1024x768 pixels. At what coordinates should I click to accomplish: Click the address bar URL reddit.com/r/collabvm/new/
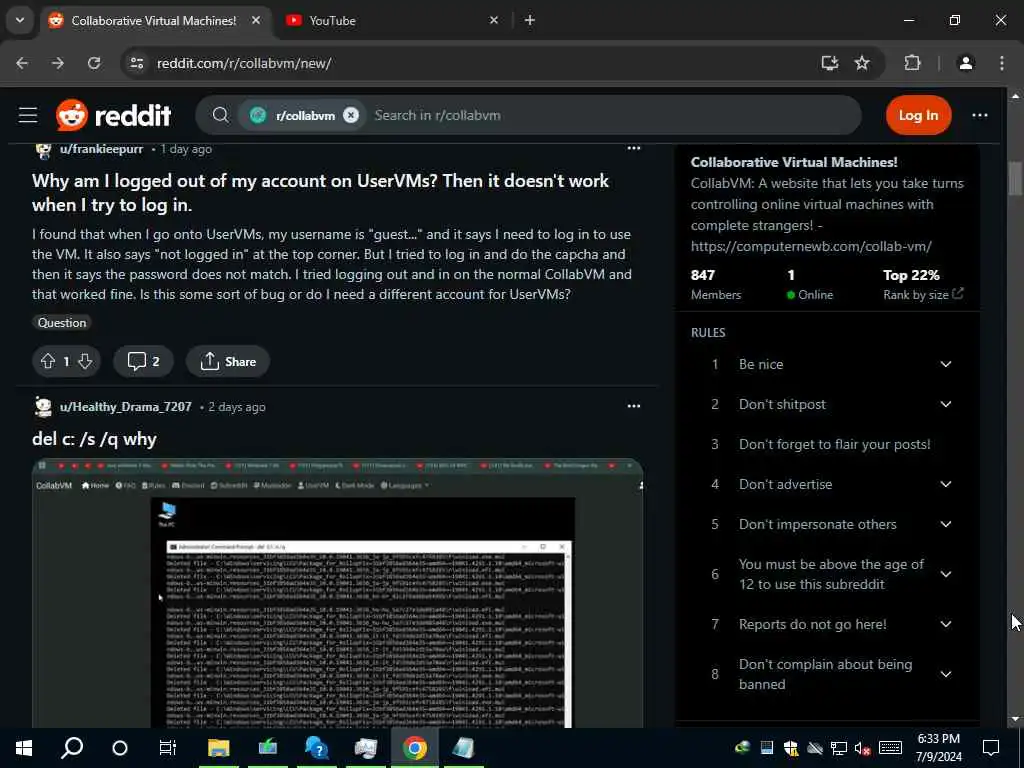tap(244, 63)
